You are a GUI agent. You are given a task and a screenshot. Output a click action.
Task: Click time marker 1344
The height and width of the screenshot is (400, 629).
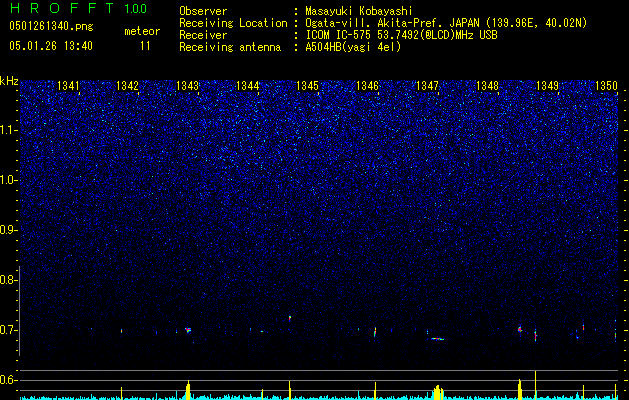pos(248,86)
